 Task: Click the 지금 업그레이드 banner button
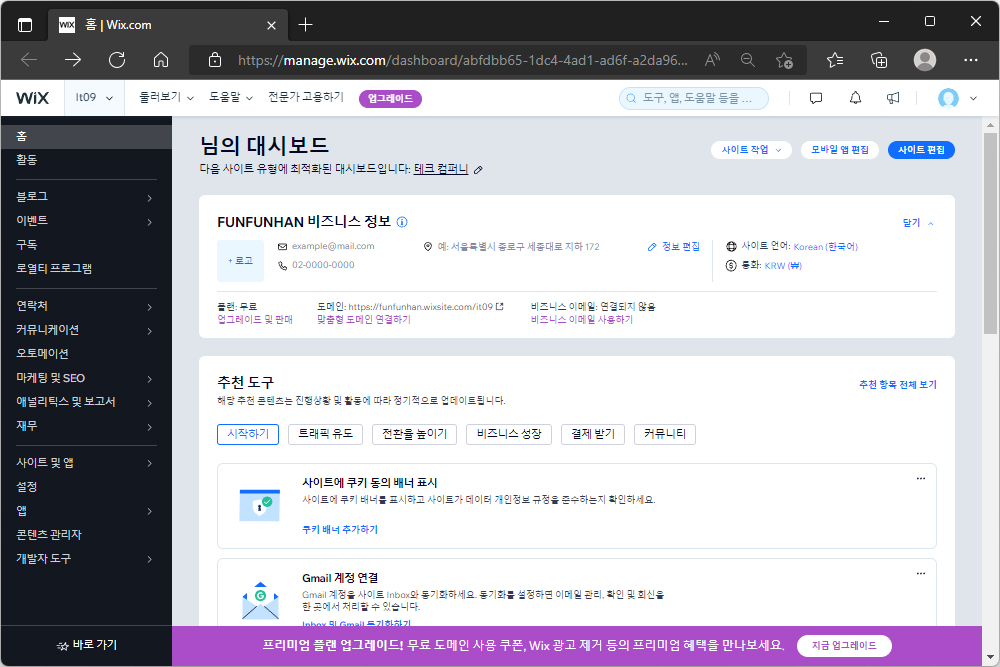click(x=844, y=645)
